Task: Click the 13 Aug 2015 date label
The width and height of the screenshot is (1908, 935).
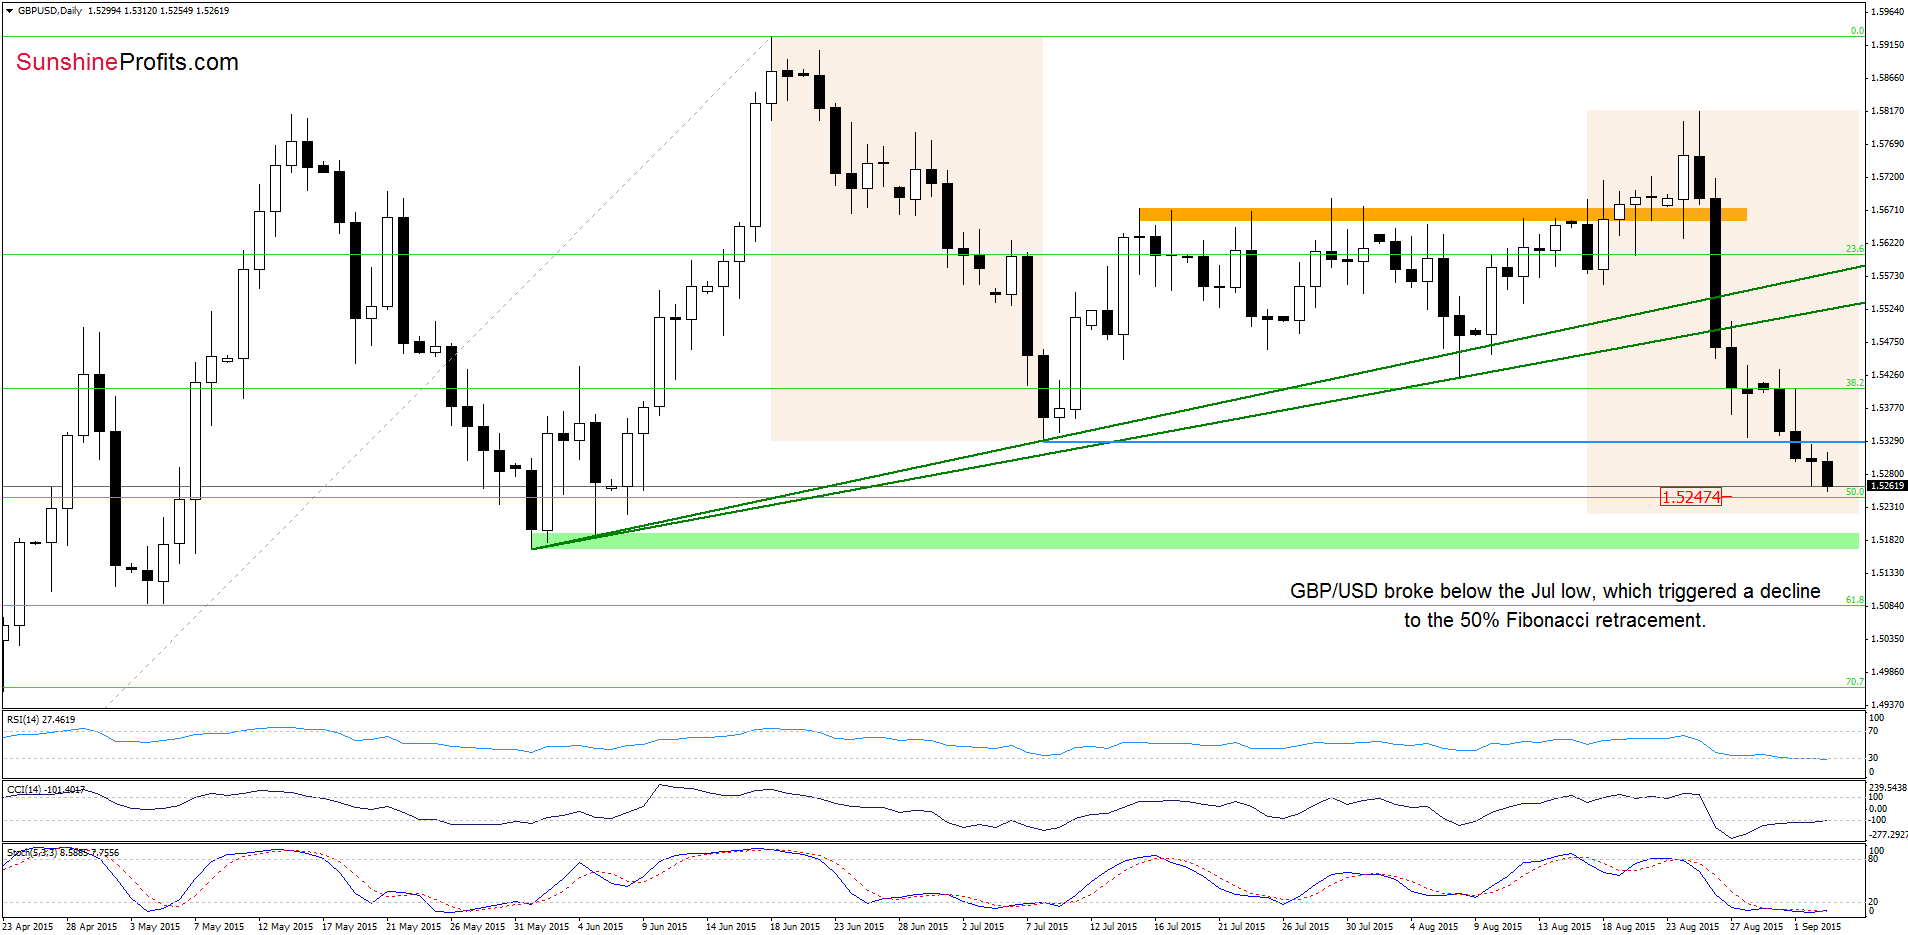Action: click(x=1564, y=927)
